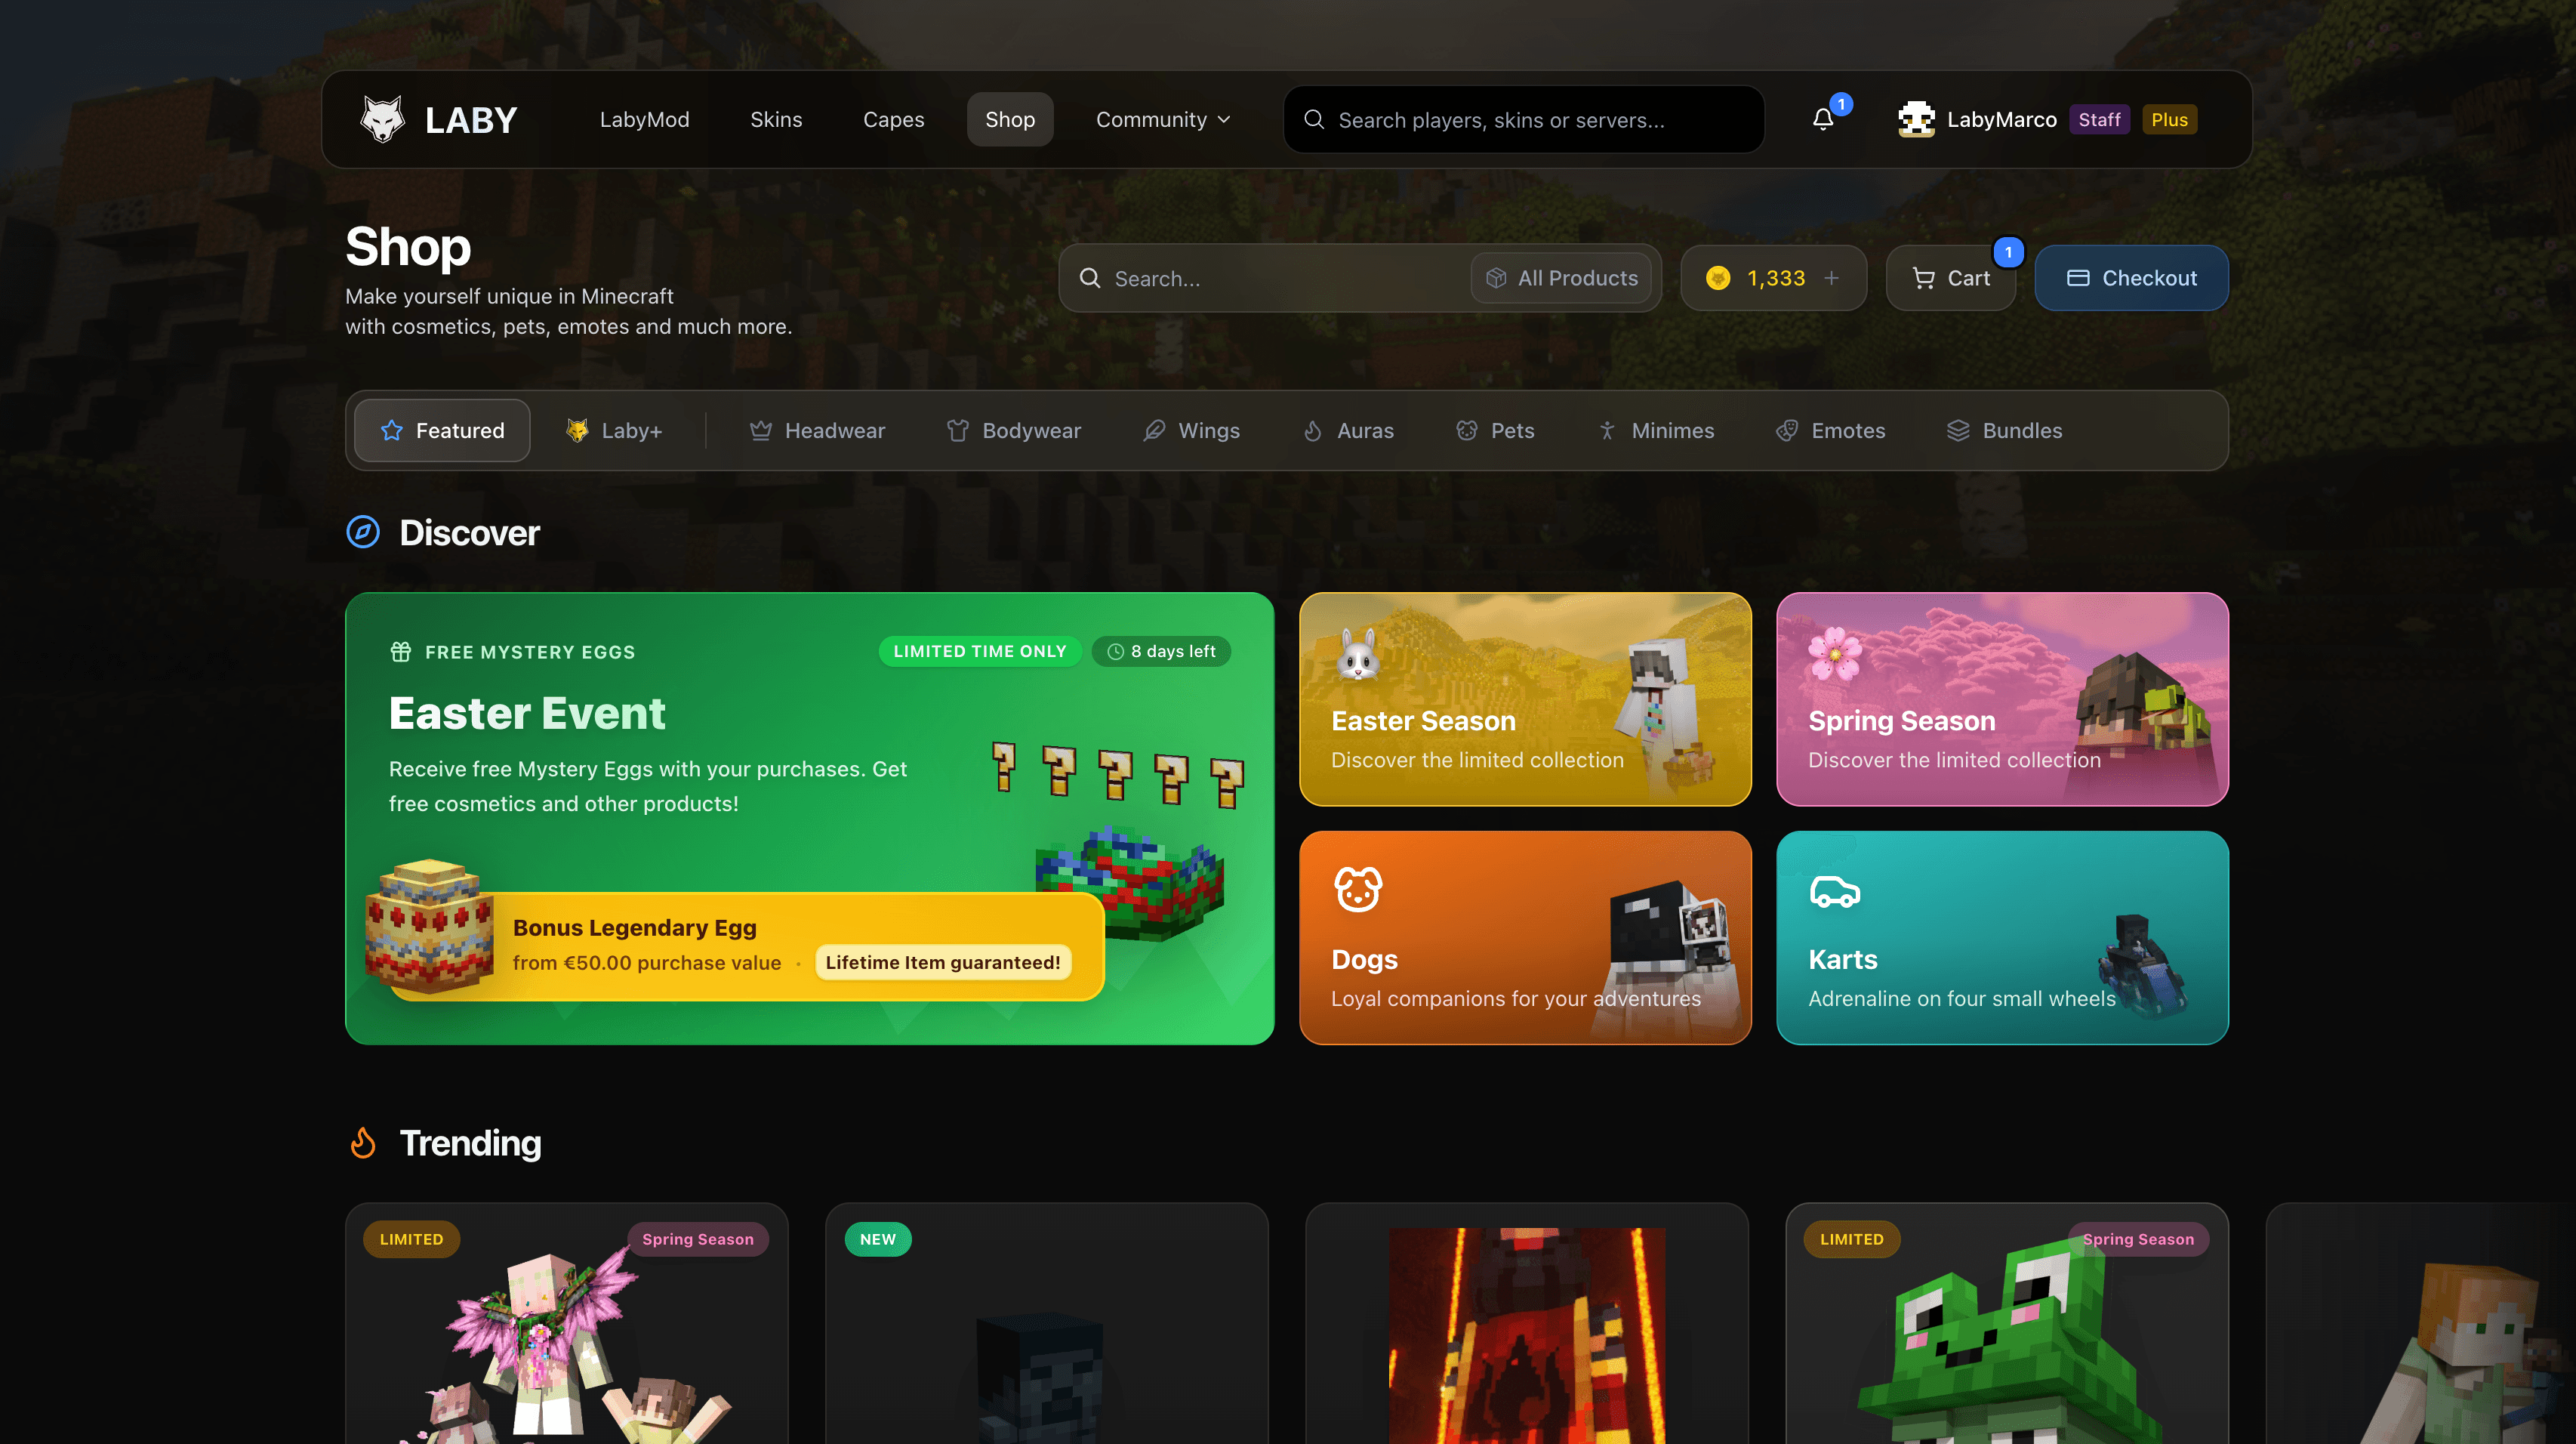Viewport: 2576px width, 1444px height.
Task: Open the NEW trending product card
Action: coord(1046,1323)
